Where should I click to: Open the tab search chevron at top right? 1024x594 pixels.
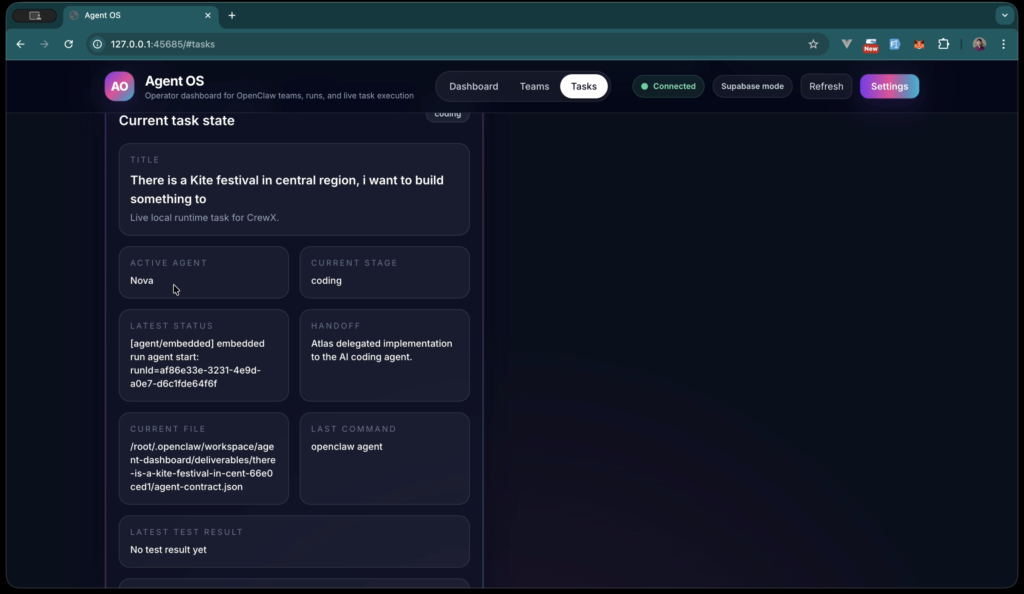tap(1004, 15)
